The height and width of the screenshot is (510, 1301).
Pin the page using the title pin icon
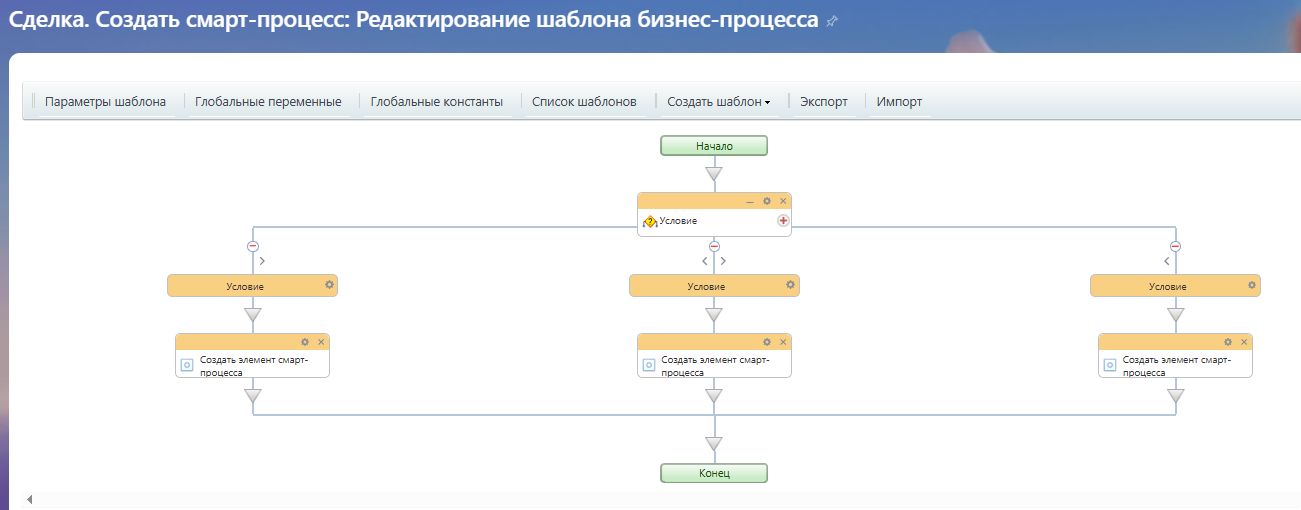click(832, 21)
